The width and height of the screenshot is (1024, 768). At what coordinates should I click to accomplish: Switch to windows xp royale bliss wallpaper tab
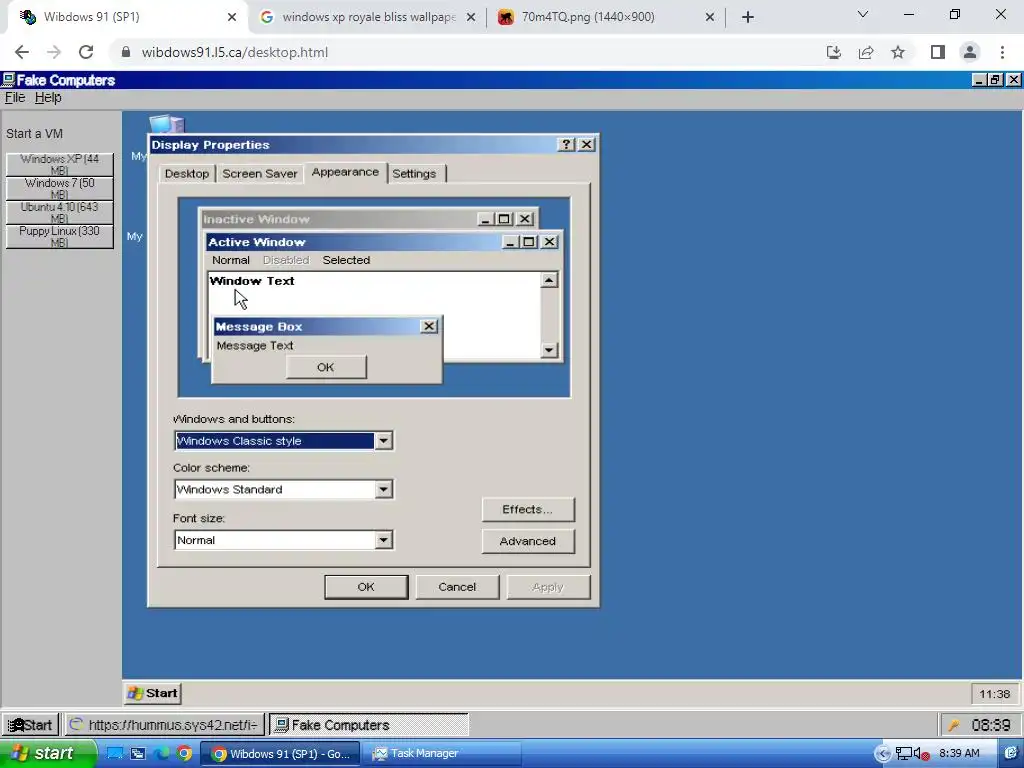click(368, 17)
